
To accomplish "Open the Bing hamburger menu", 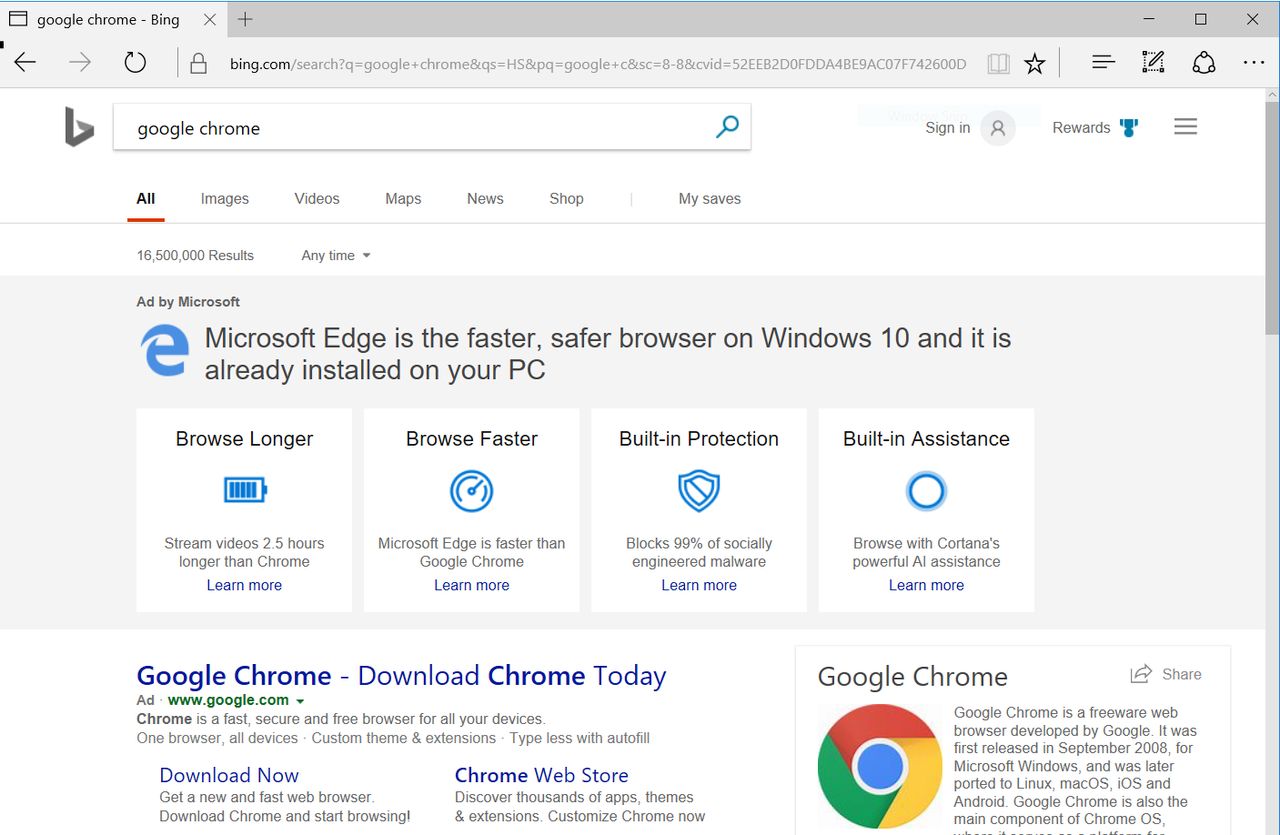I will pos(1186,127).
